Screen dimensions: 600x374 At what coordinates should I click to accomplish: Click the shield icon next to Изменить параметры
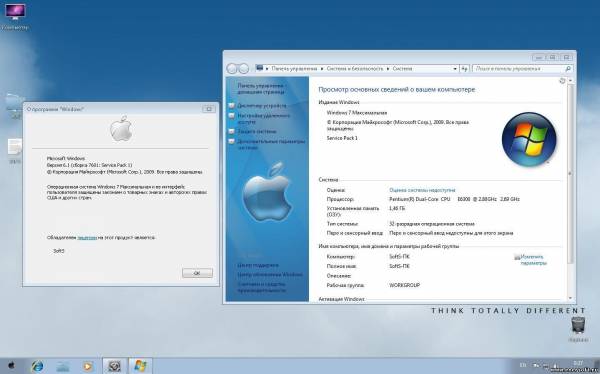pyautogui.click(x=517, y=257)
